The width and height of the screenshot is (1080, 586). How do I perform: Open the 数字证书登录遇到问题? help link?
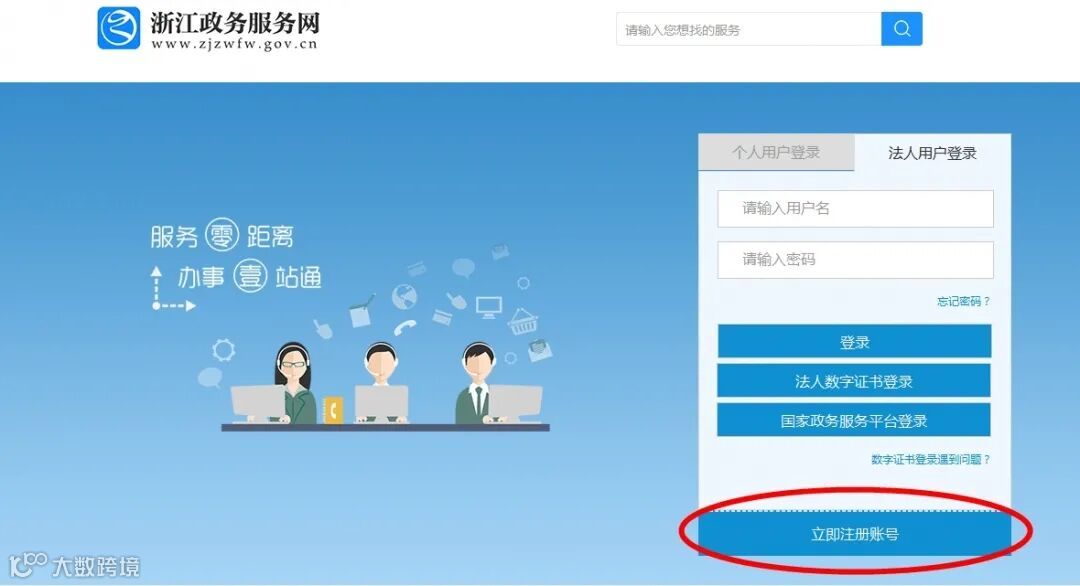[931, 459]
